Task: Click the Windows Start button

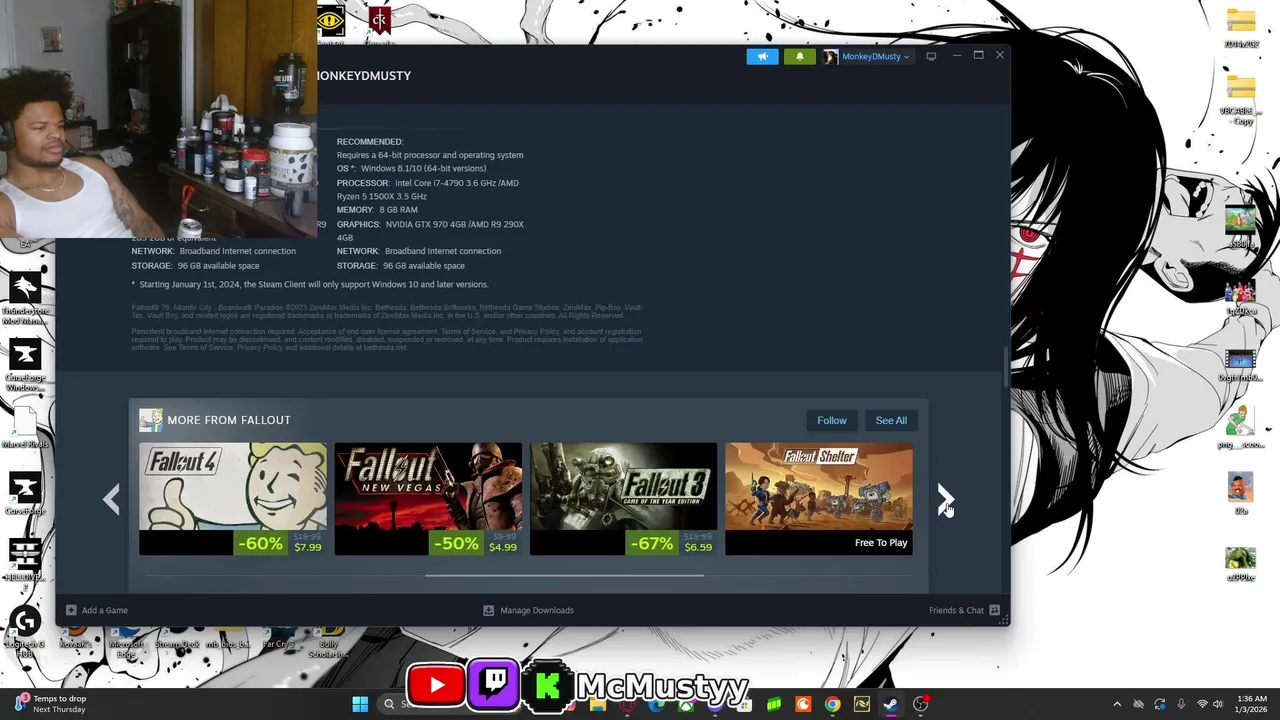Action: (360, 704)
